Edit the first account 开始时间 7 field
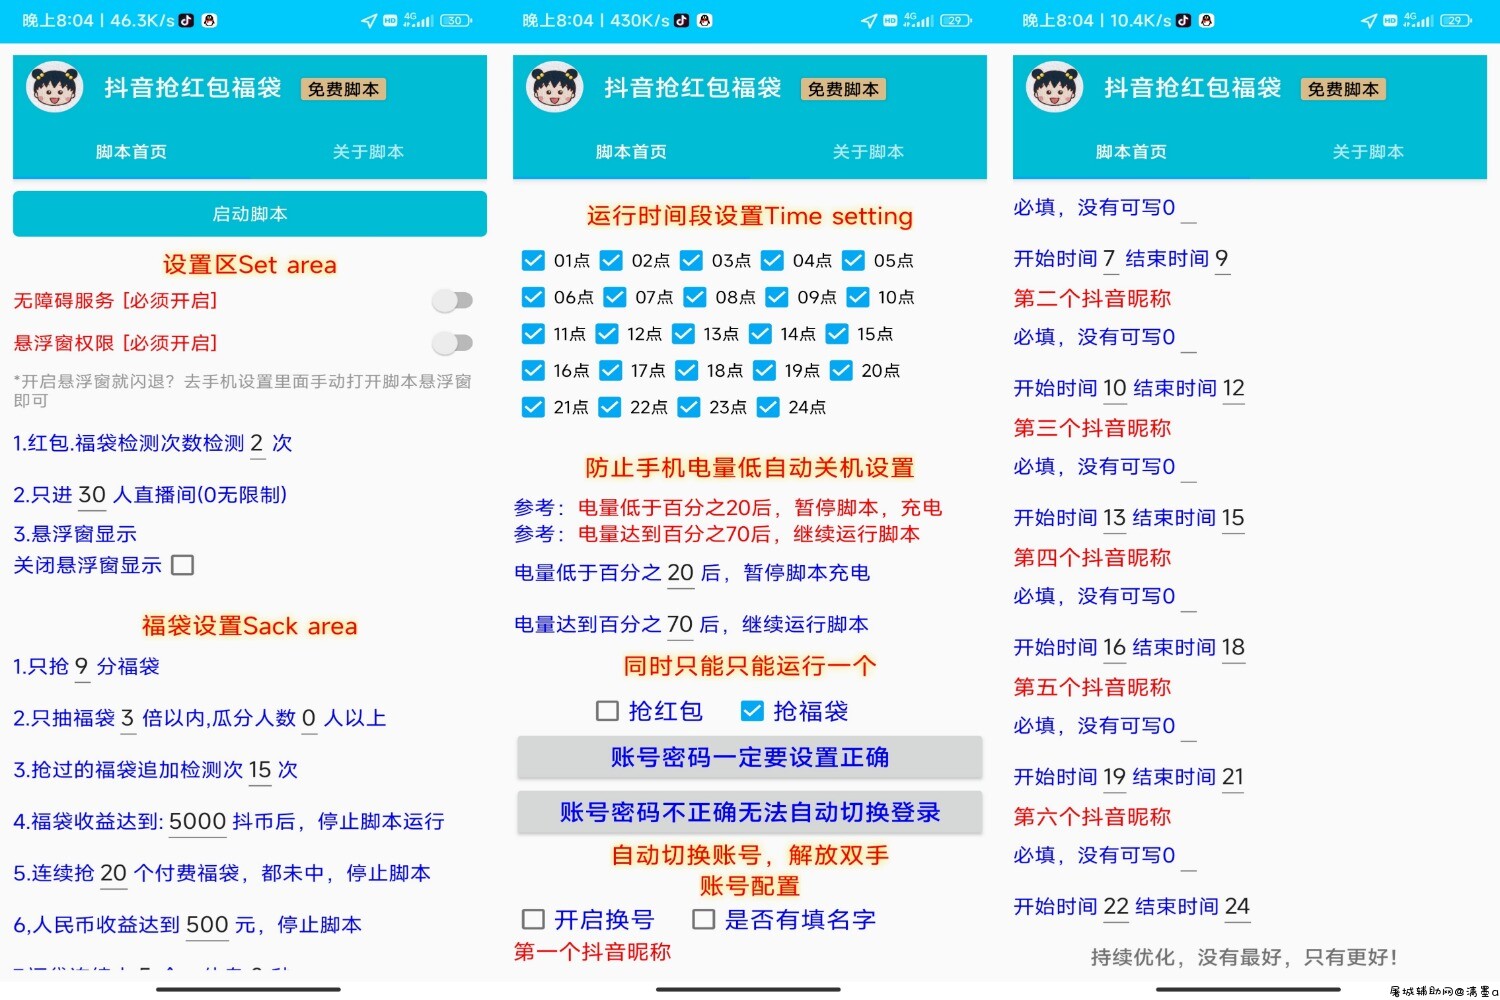This screenshot has width=1500, height=1000. (x=1109, y=259)
